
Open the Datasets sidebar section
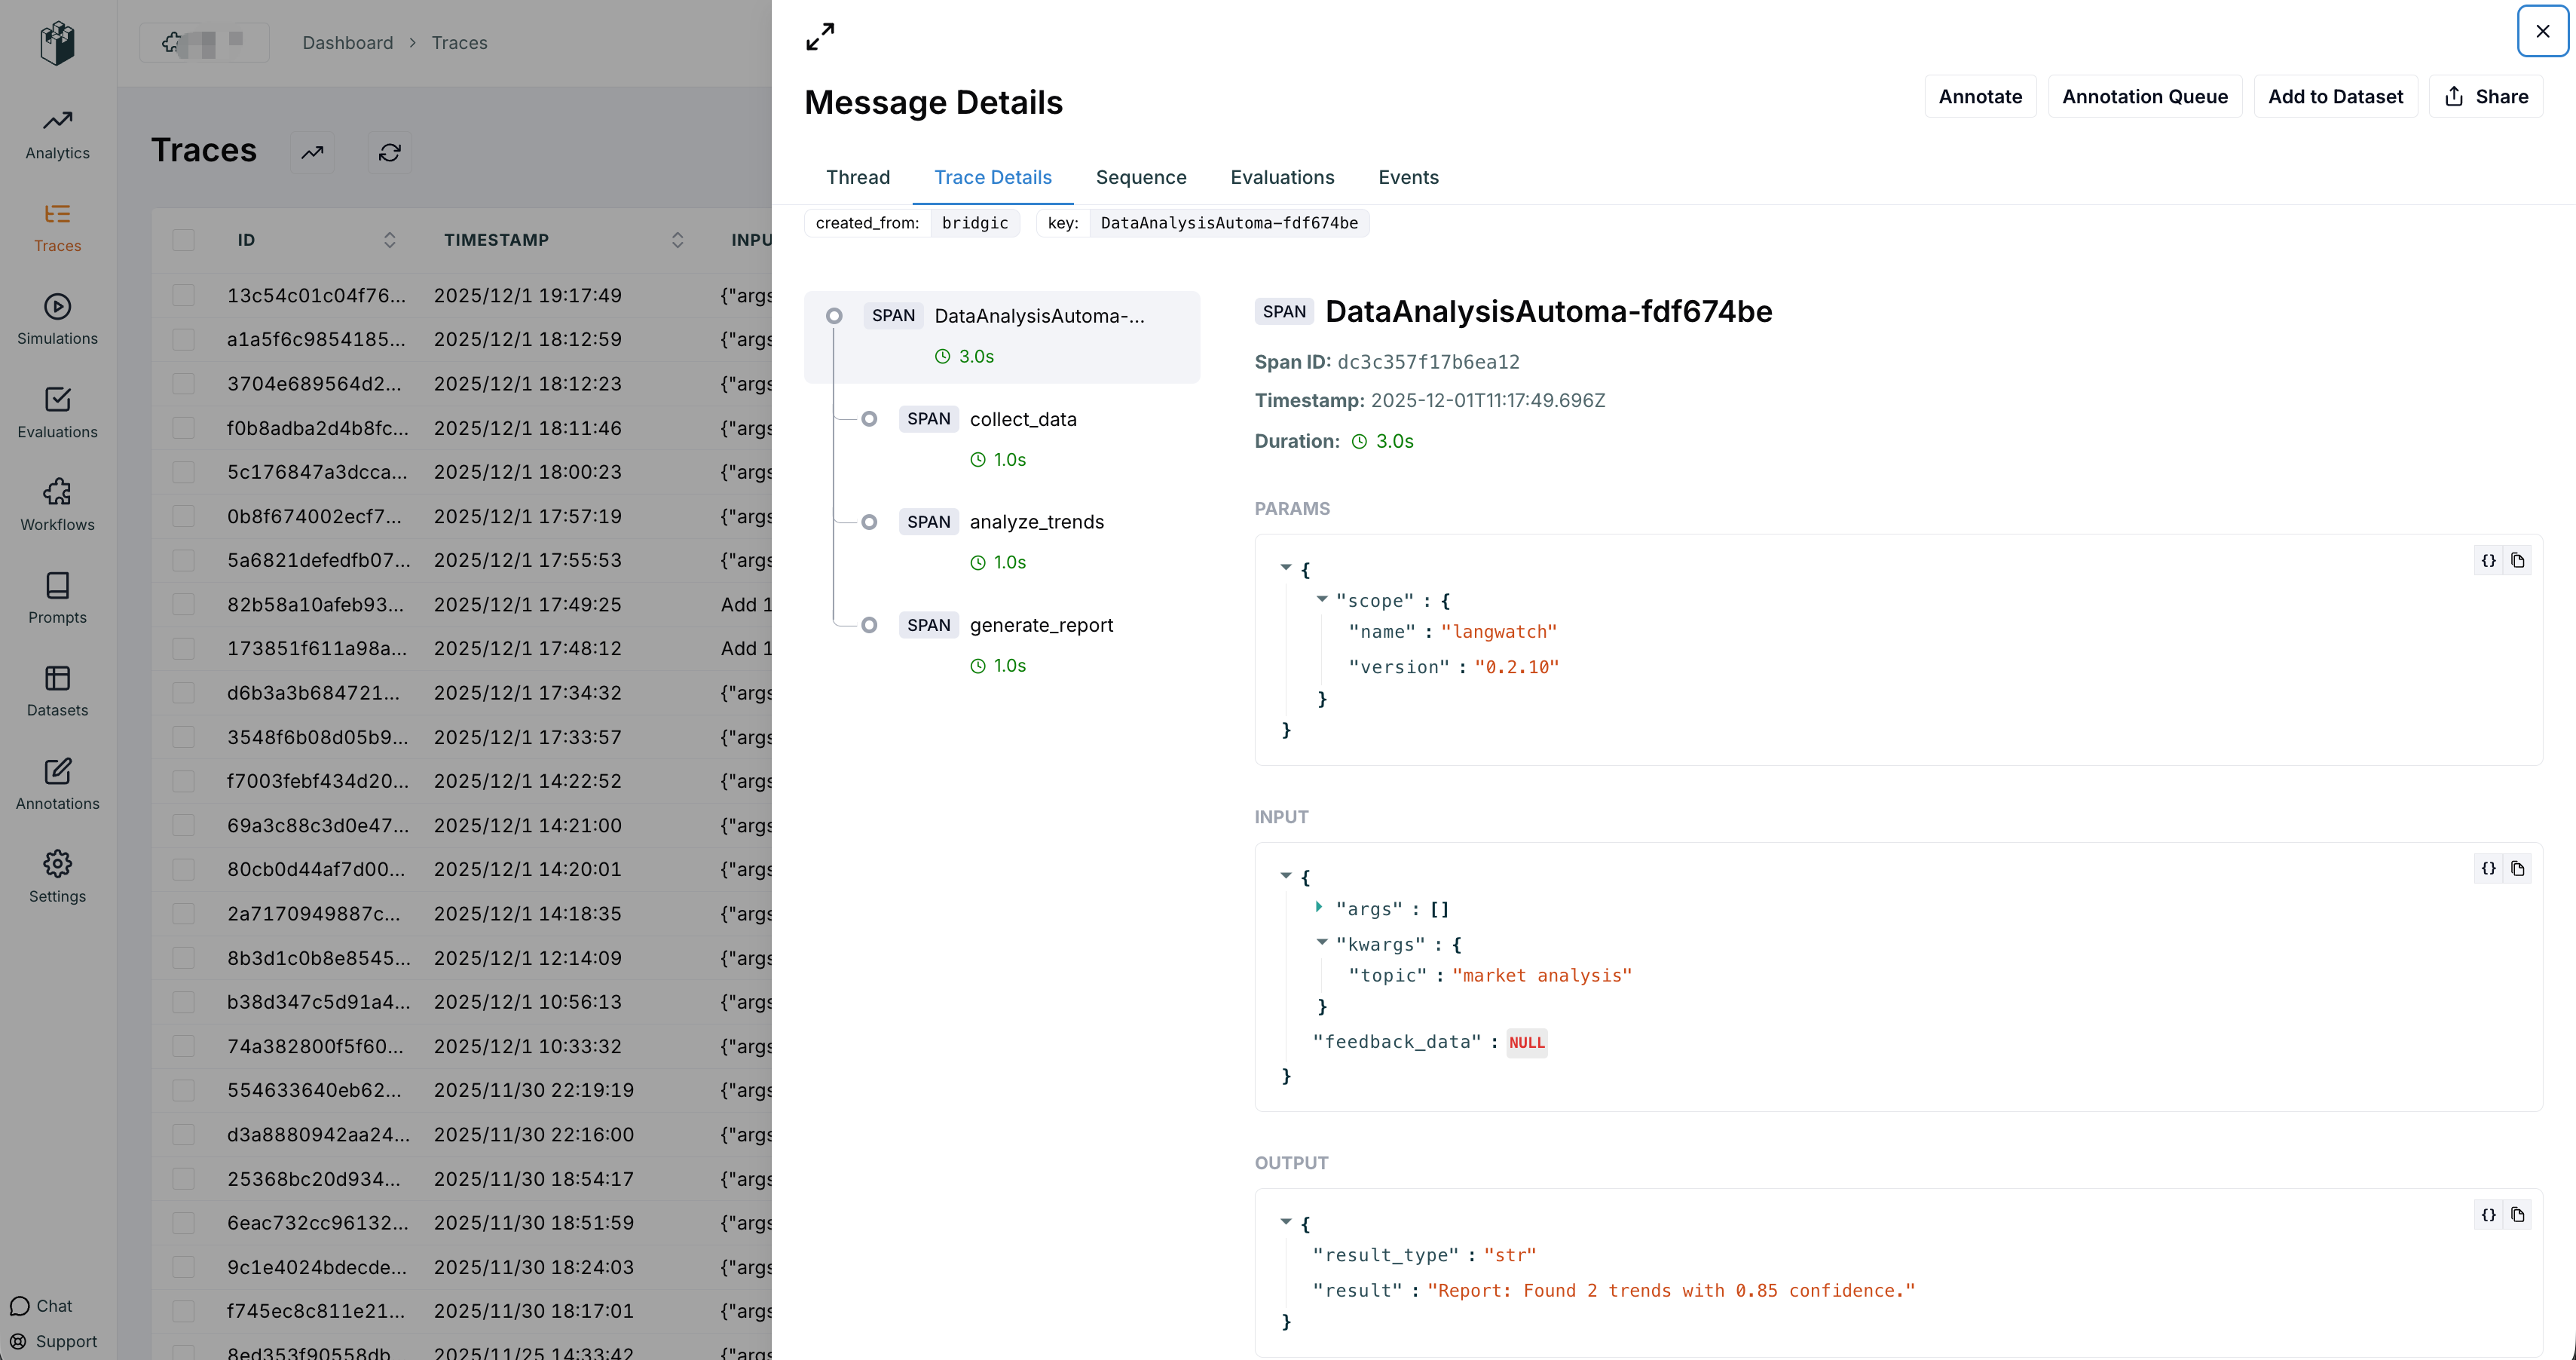coord(57,691)
